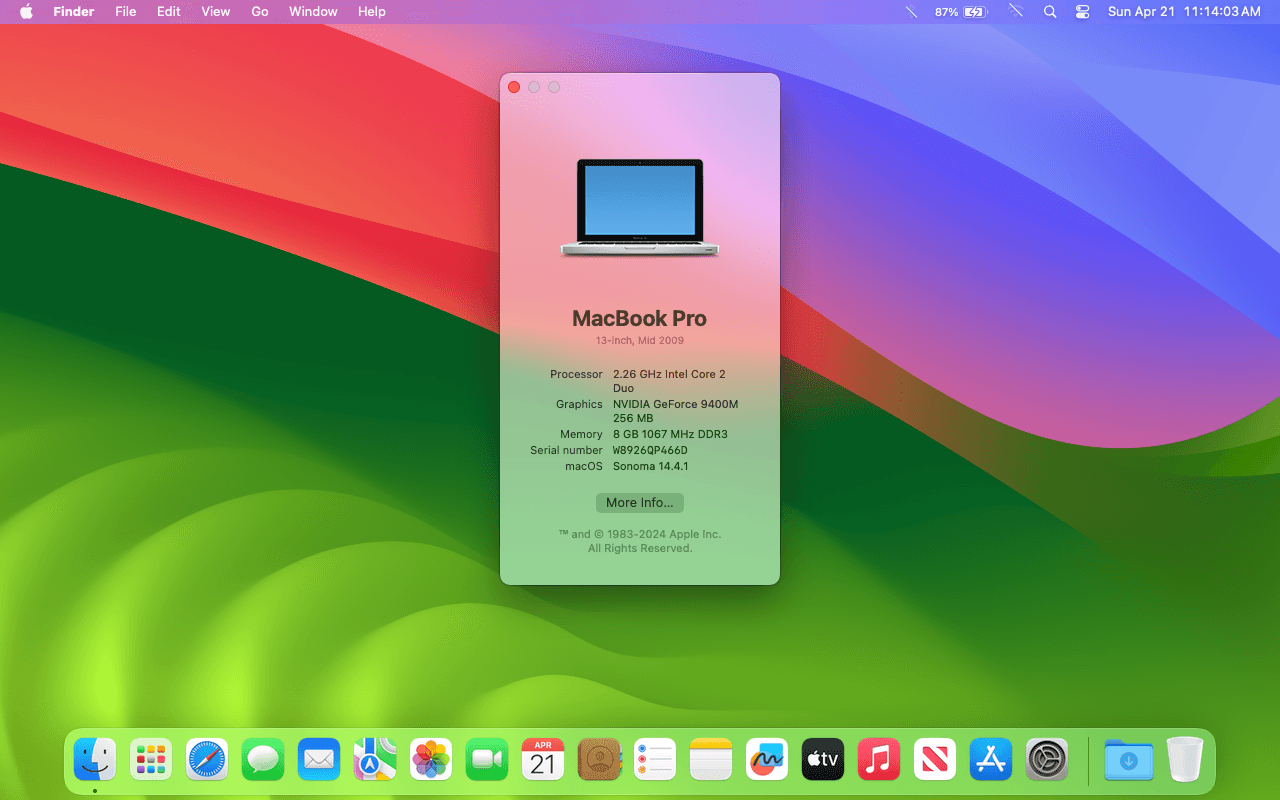The height and width of the screenshot is (800, 1280).
Task: Toggle Wi-Fi status in the menu bar
Action: click(x=1016, y=12)
